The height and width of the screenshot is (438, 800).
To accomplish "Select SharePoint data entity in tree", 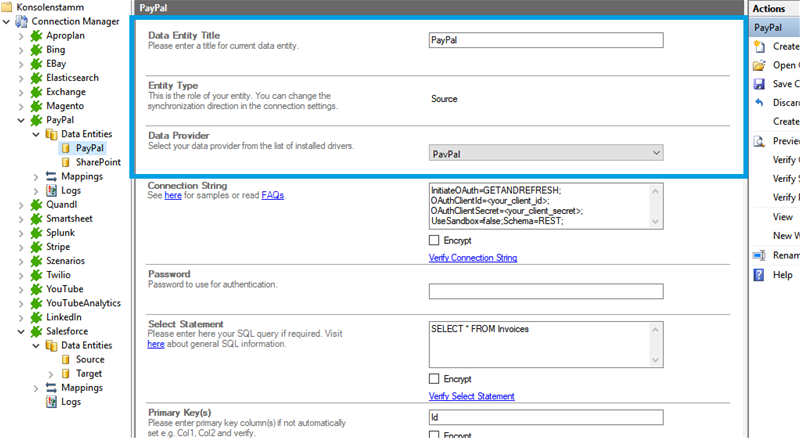I will 97,162.
